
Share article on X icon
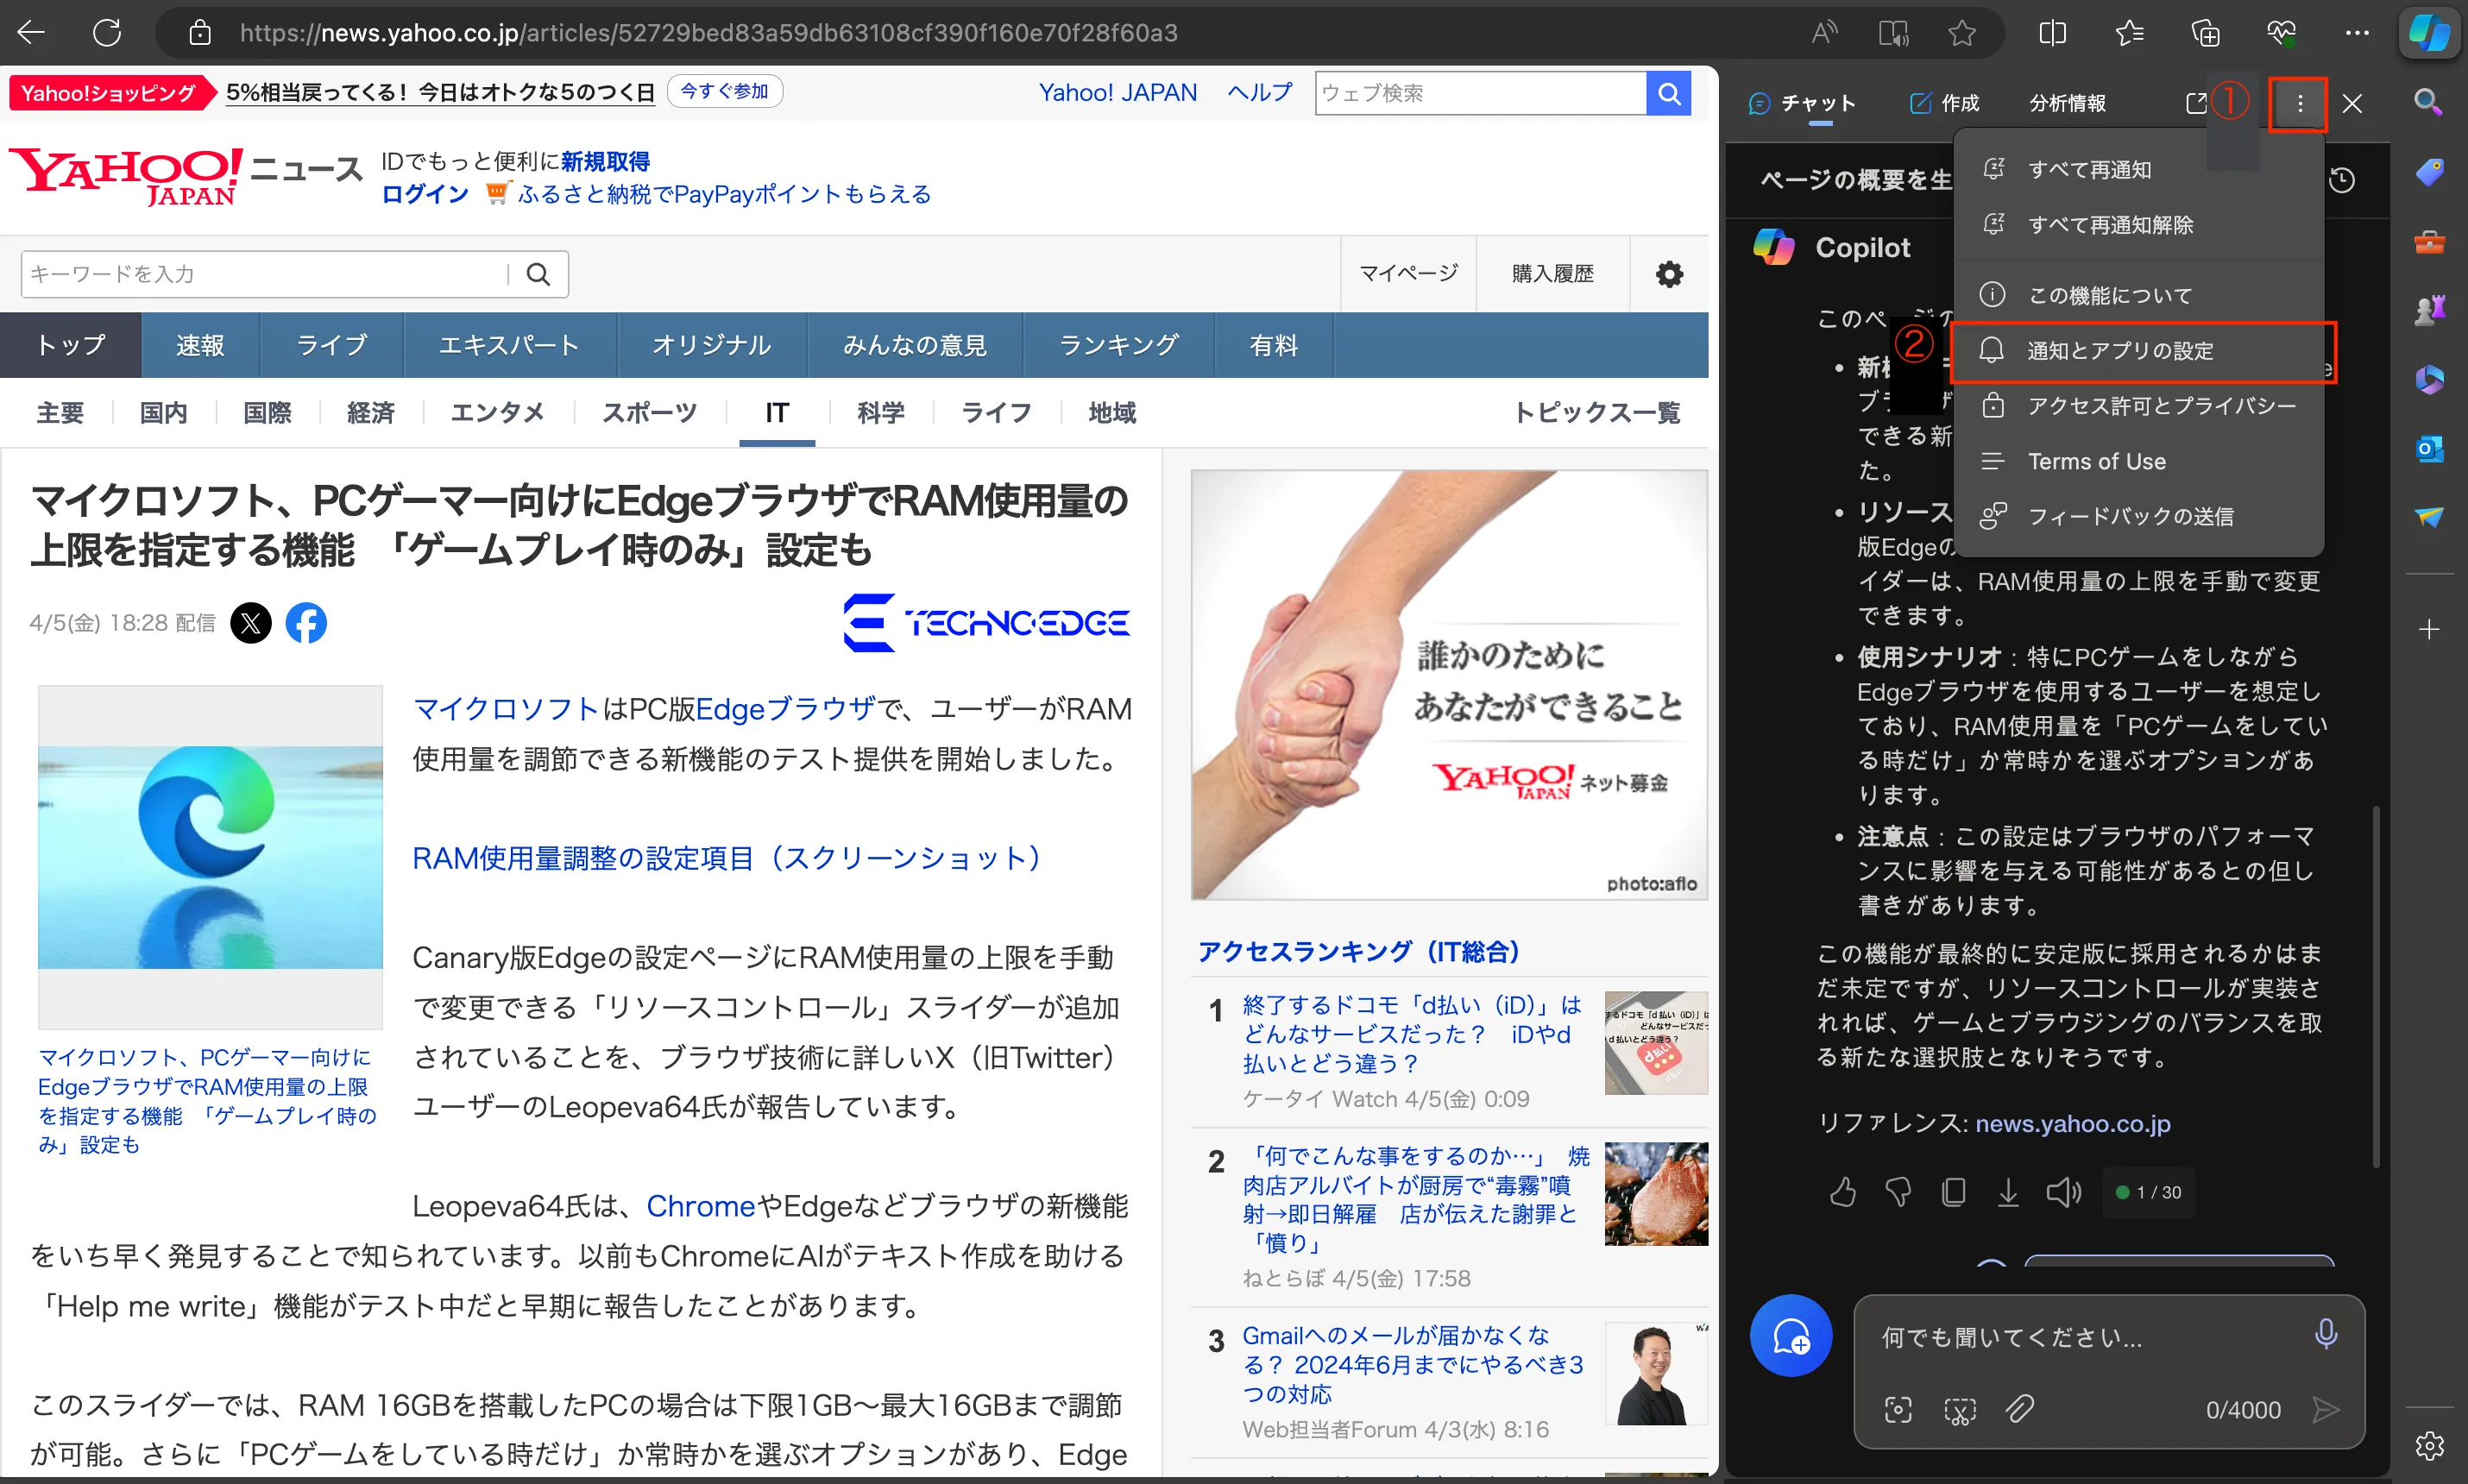pos(251,623)
